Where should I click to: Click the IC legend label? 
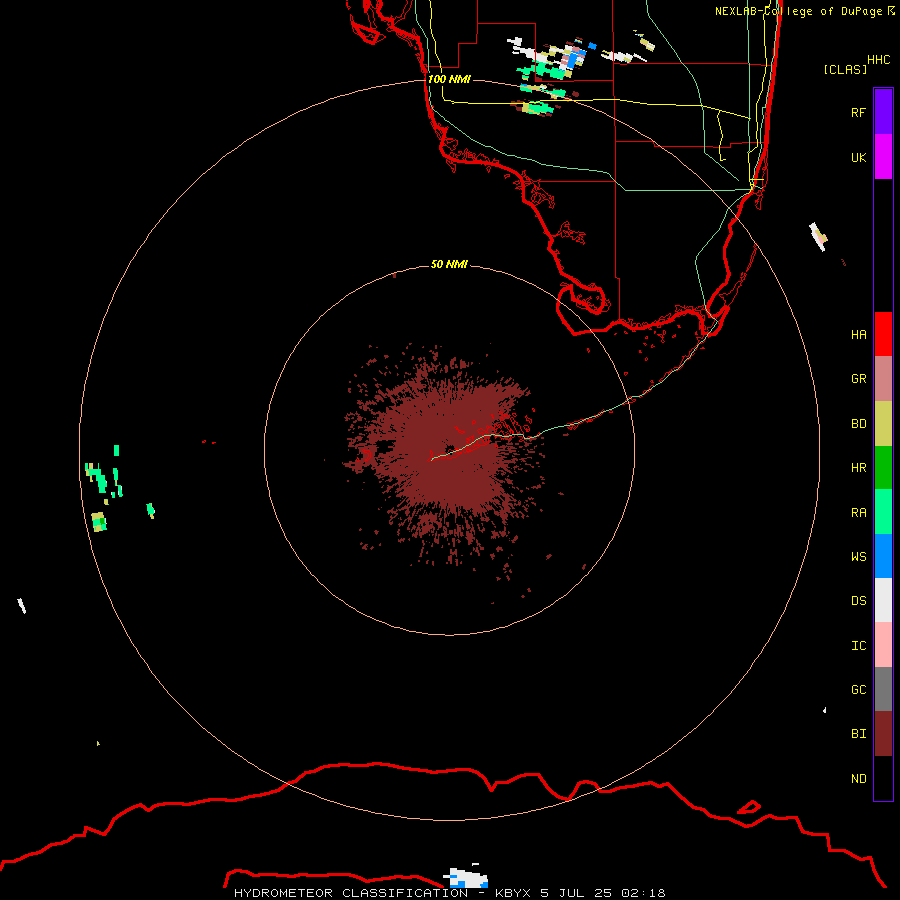coord(858,645)
